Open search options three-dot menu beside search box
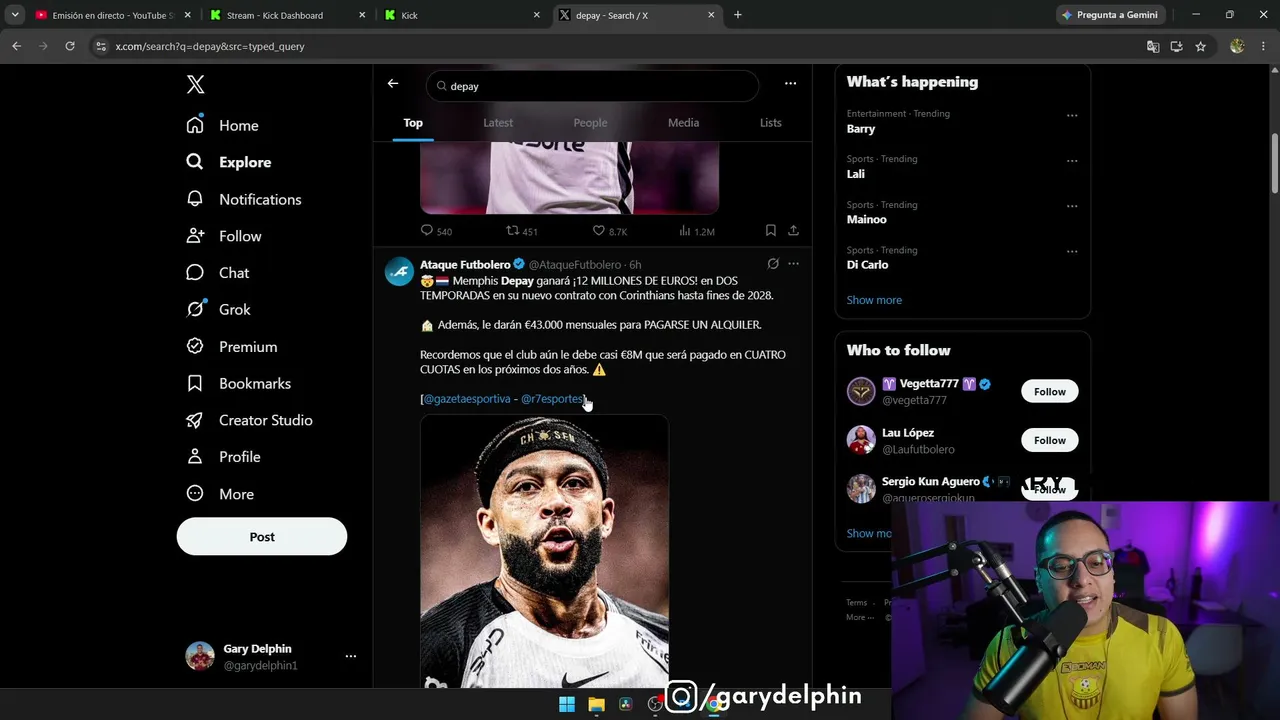1280x720 pixels. coord(790,84)
